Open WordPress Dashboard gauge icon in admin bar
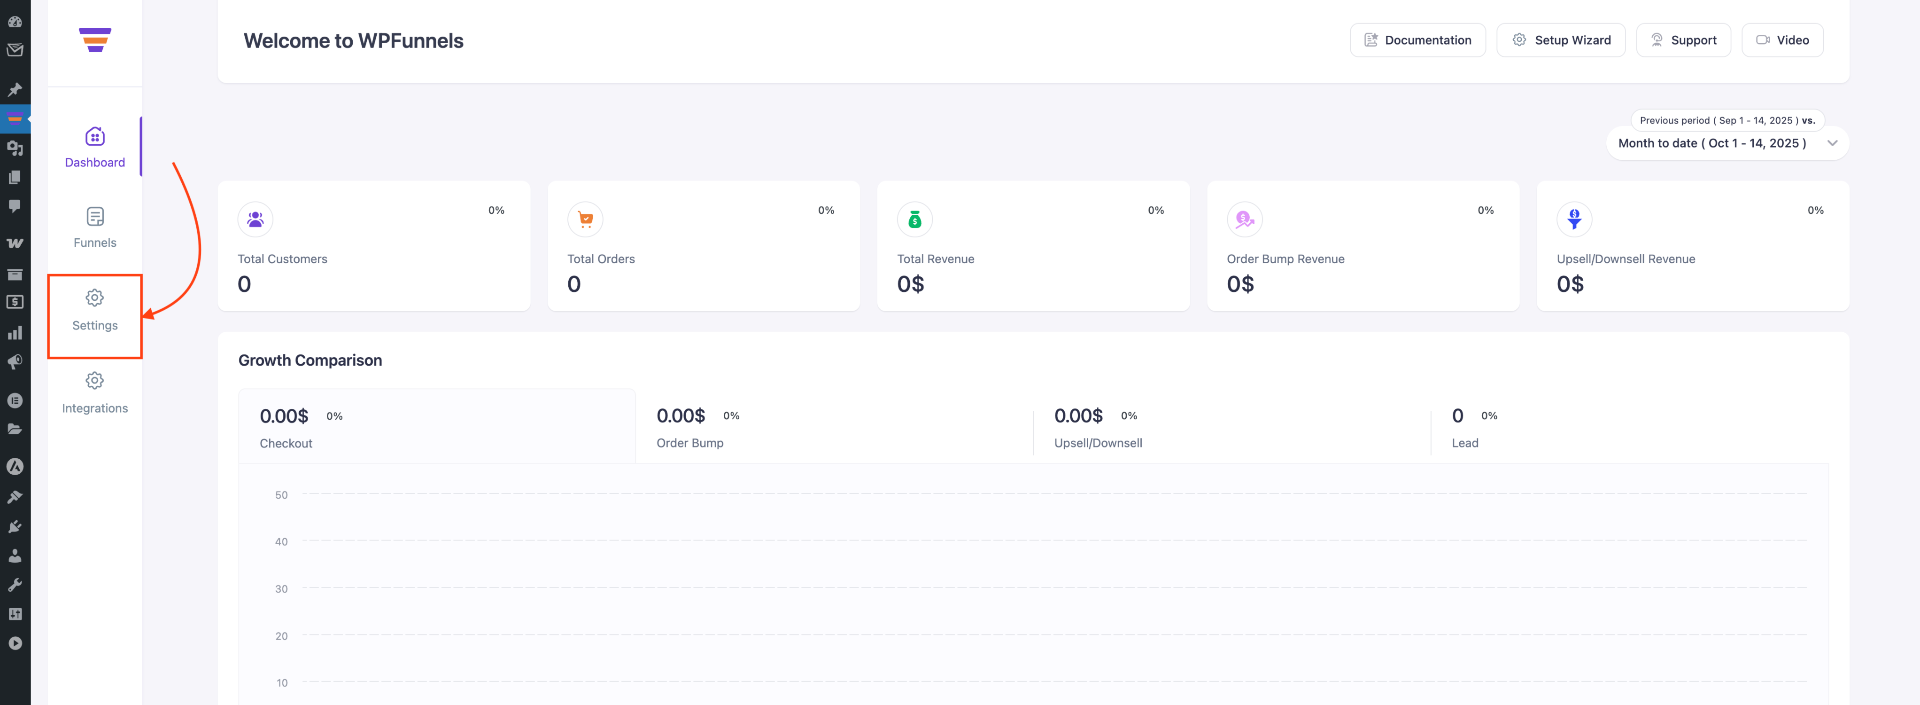1920x705 pixels. 15,21
